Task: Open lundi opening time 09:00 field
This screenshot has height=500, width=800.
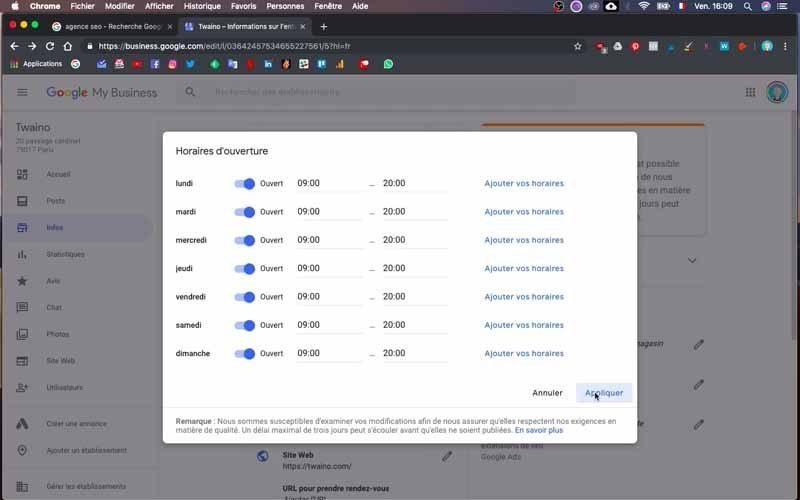Action: [330, 184]
